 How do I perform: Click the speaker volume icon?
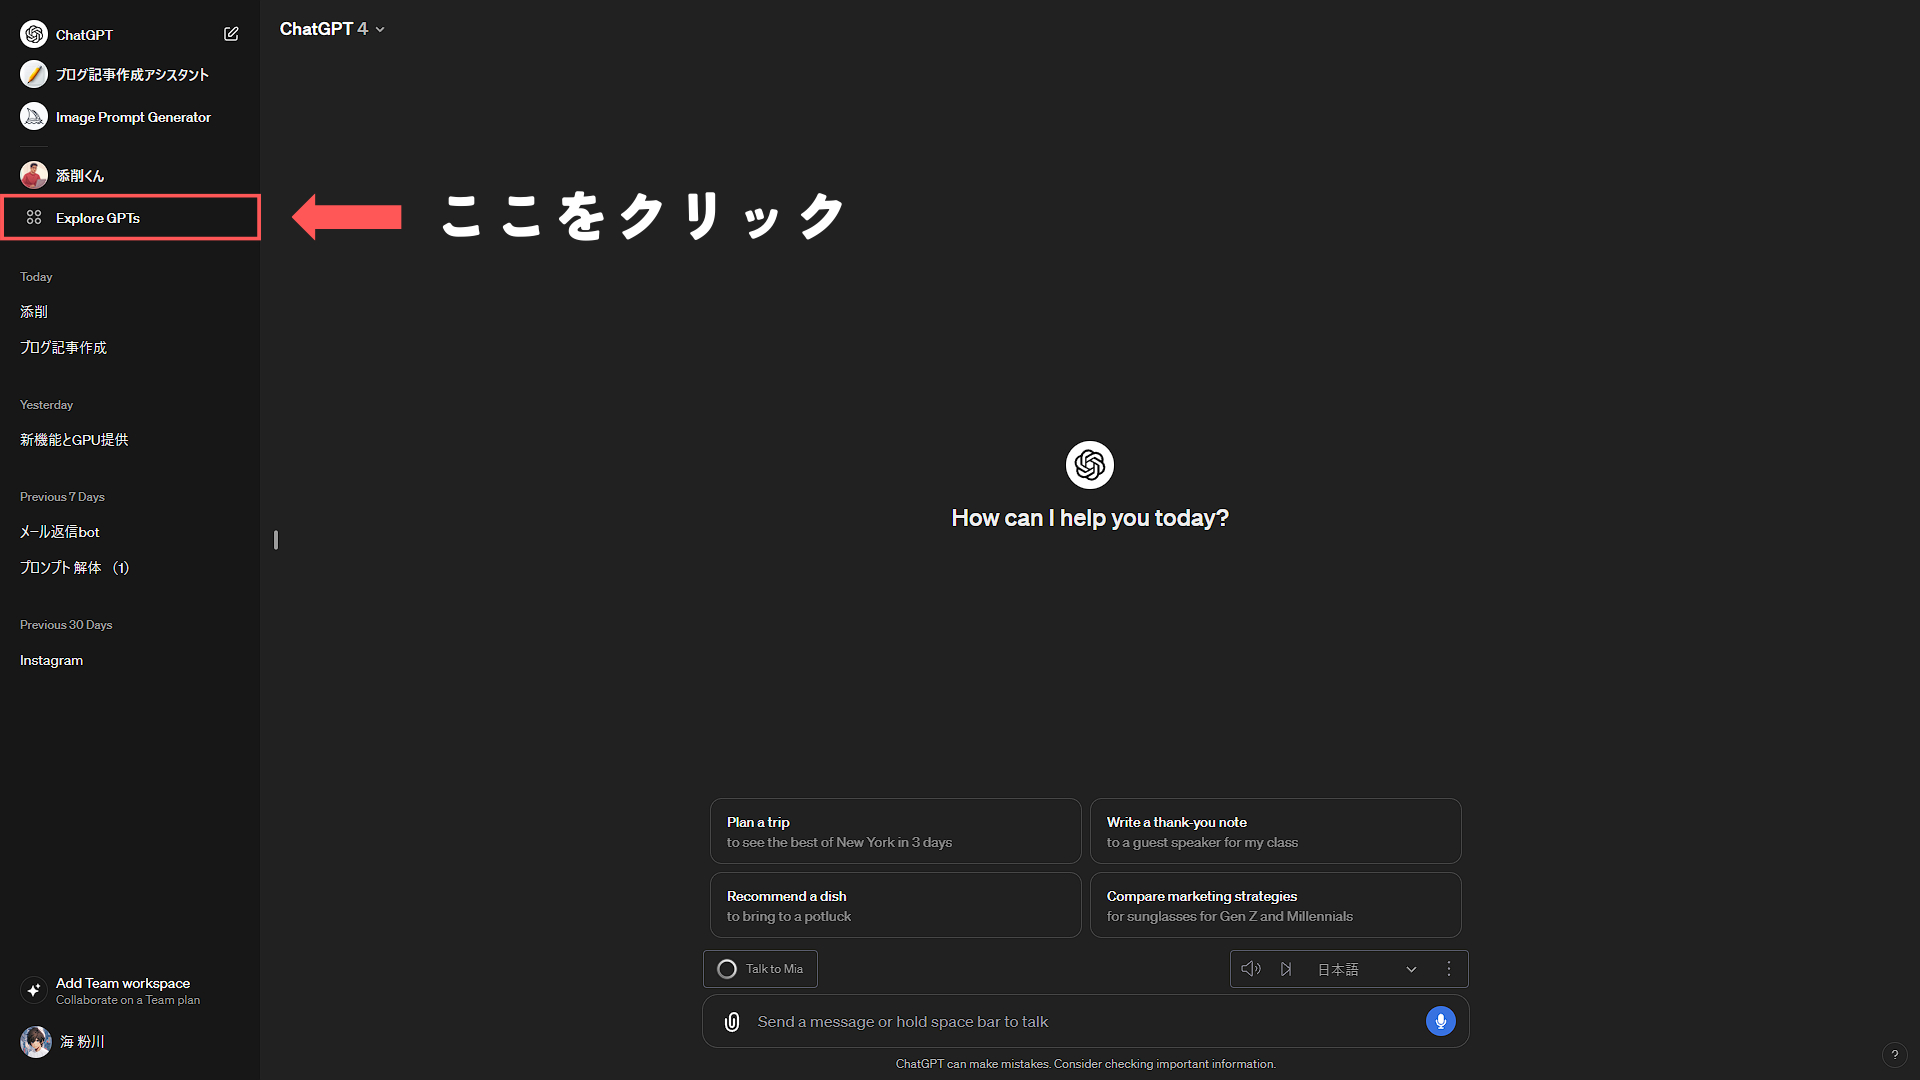[x=1250, y=969]
